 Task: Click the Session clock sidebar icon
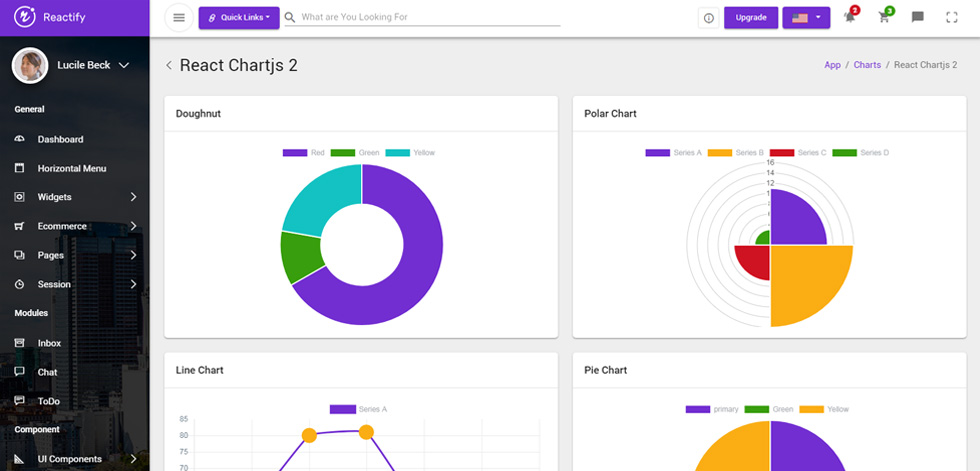[19, 284]
